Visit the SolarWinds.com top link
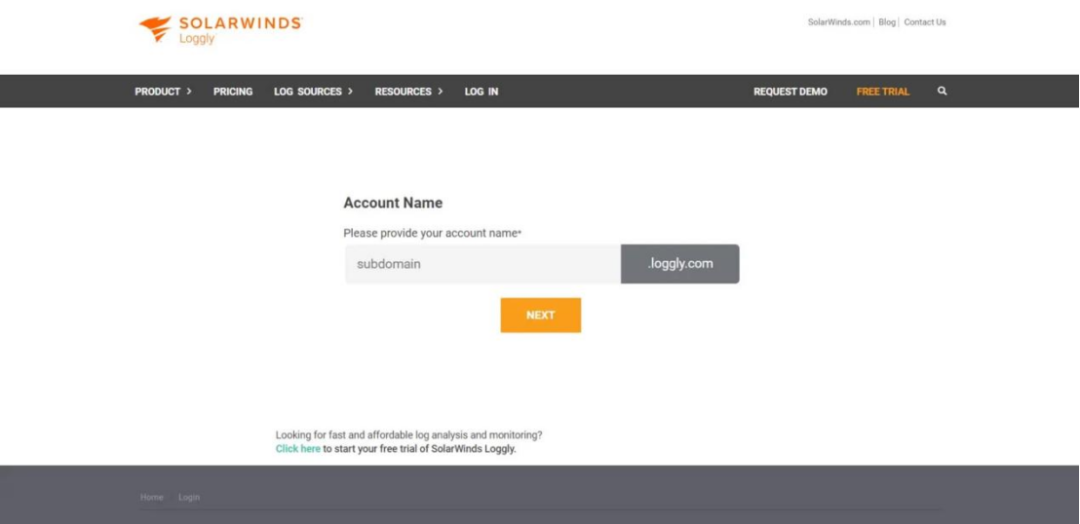The width and height of the screenshot is (1080, 524). [838, 22]
